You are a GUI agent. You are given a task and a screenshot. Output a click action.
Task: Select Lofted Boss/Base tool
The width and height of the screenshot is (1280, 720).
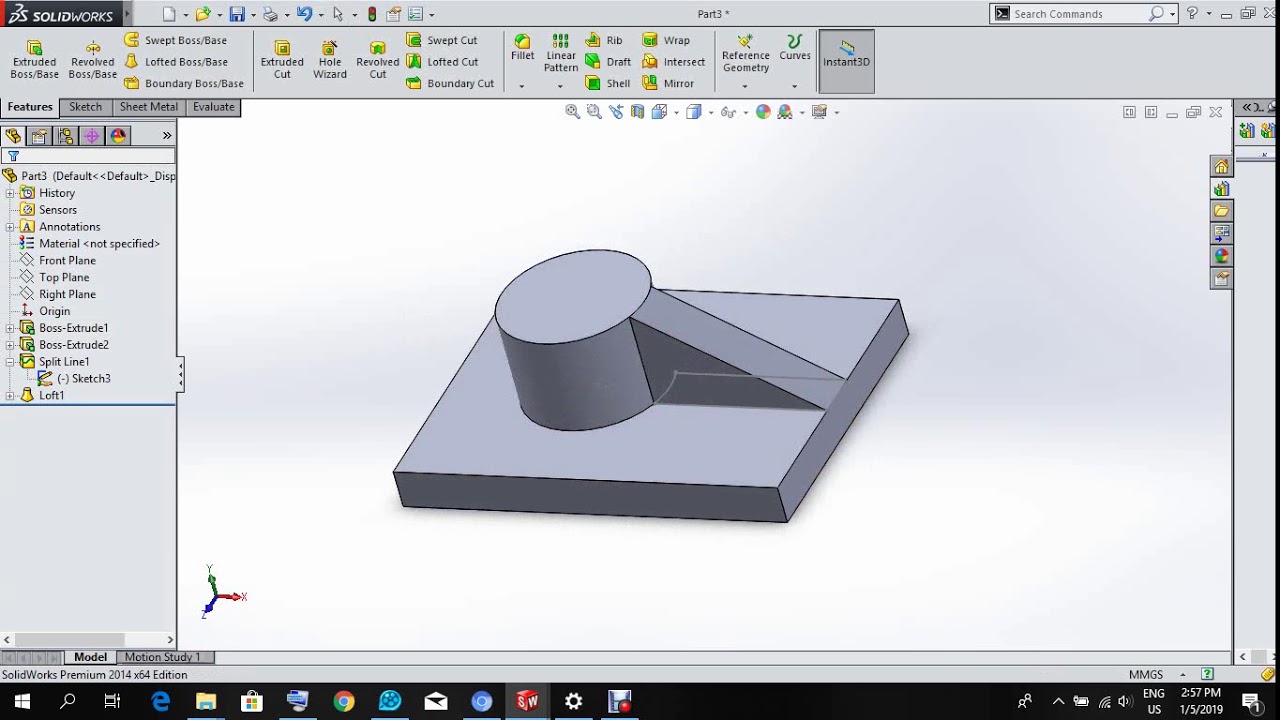tap(175, 62)
